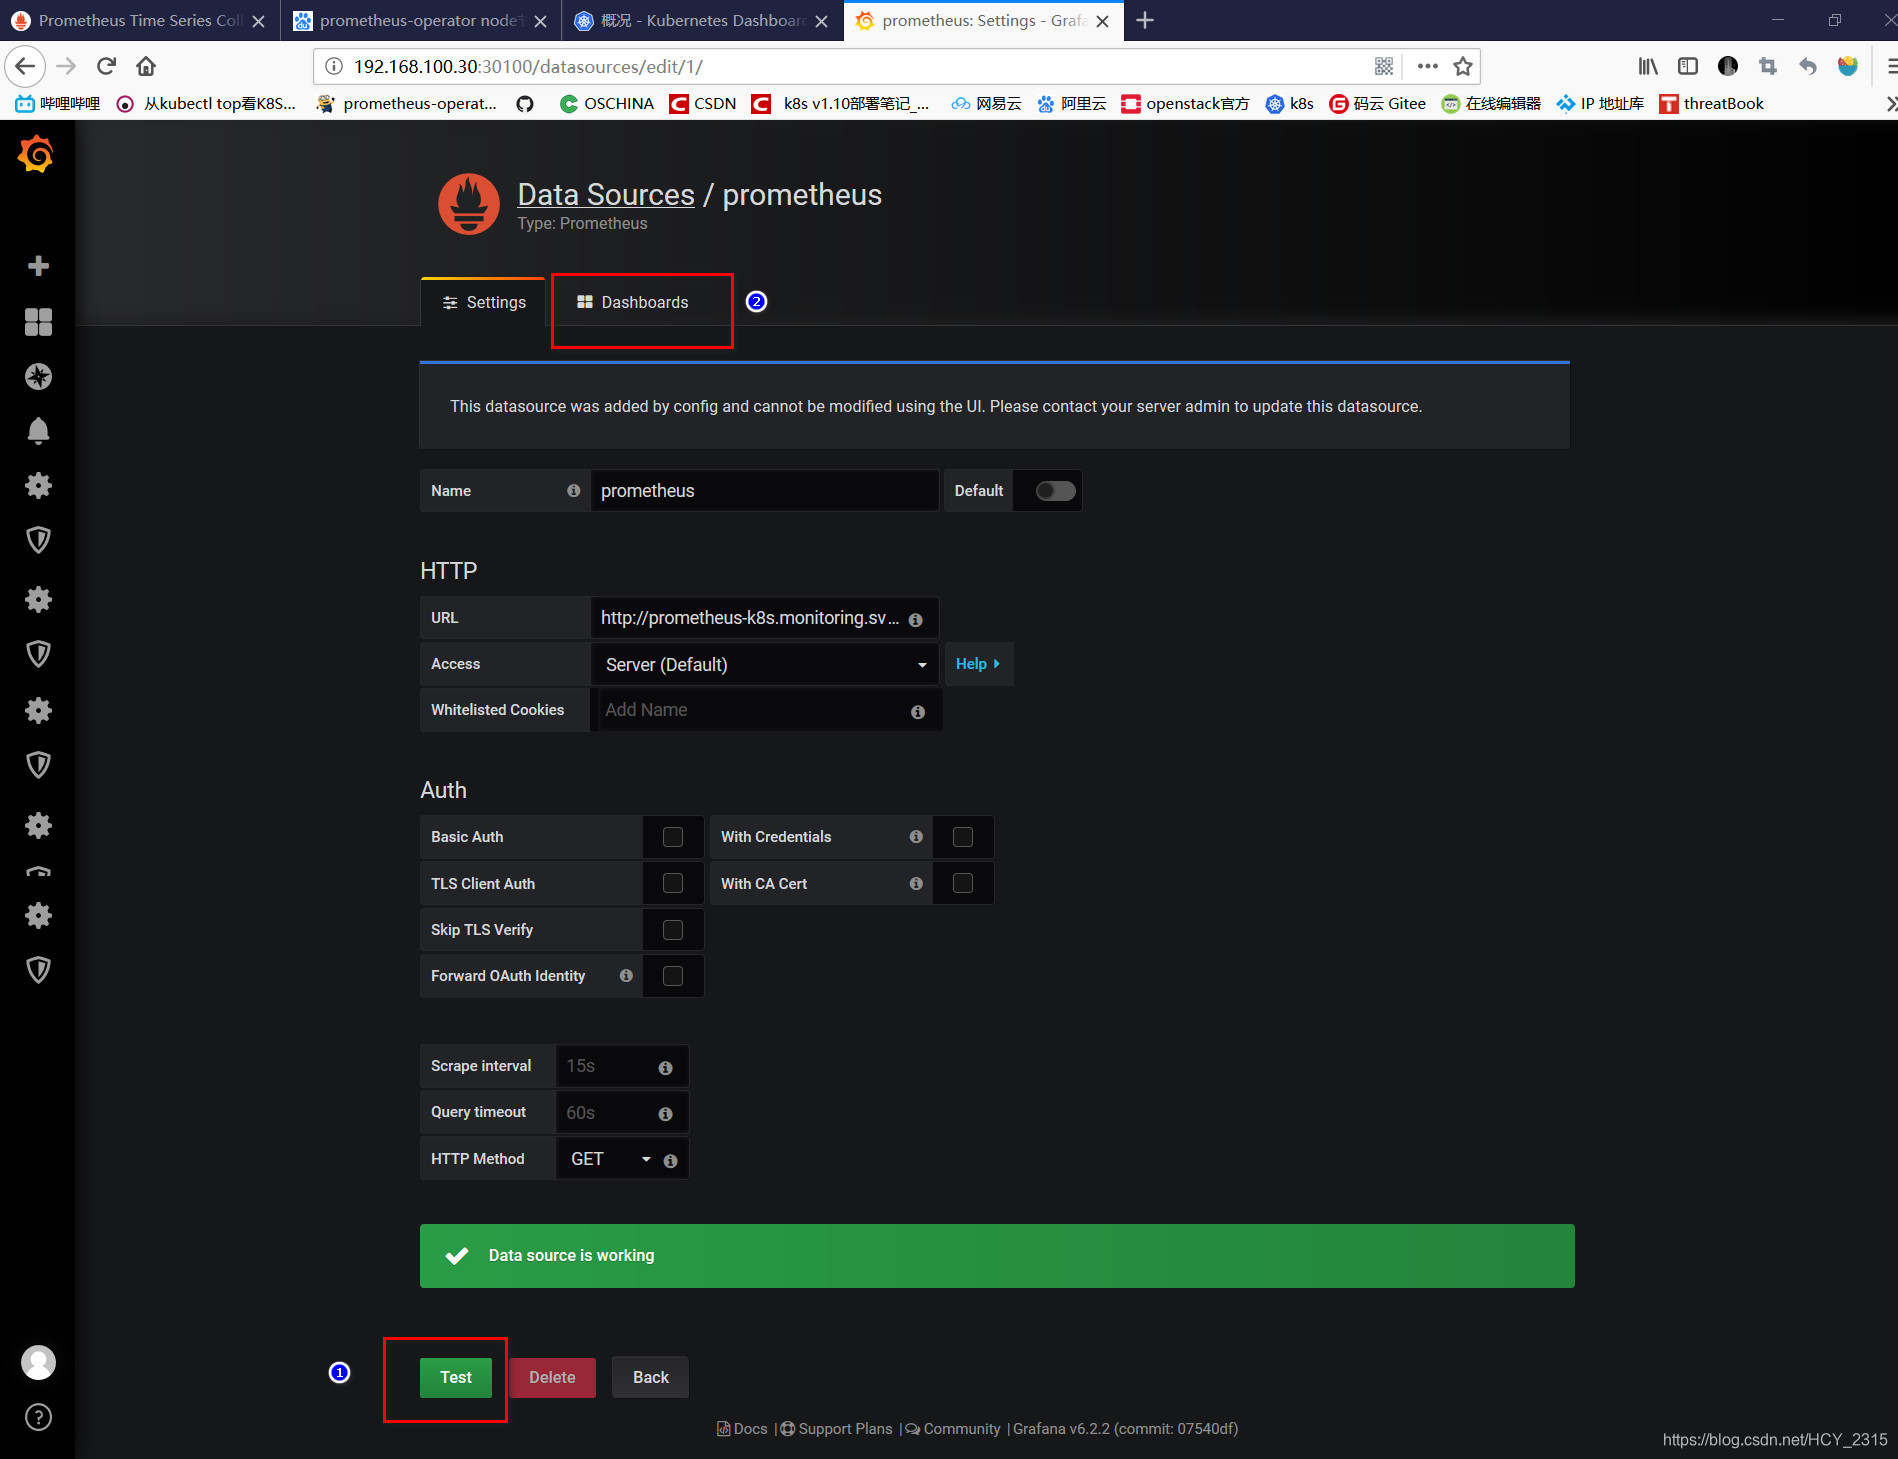Open the CSDN bookmark
The width and height of the screenshot is (1898, 1459).
coord(703,103)
